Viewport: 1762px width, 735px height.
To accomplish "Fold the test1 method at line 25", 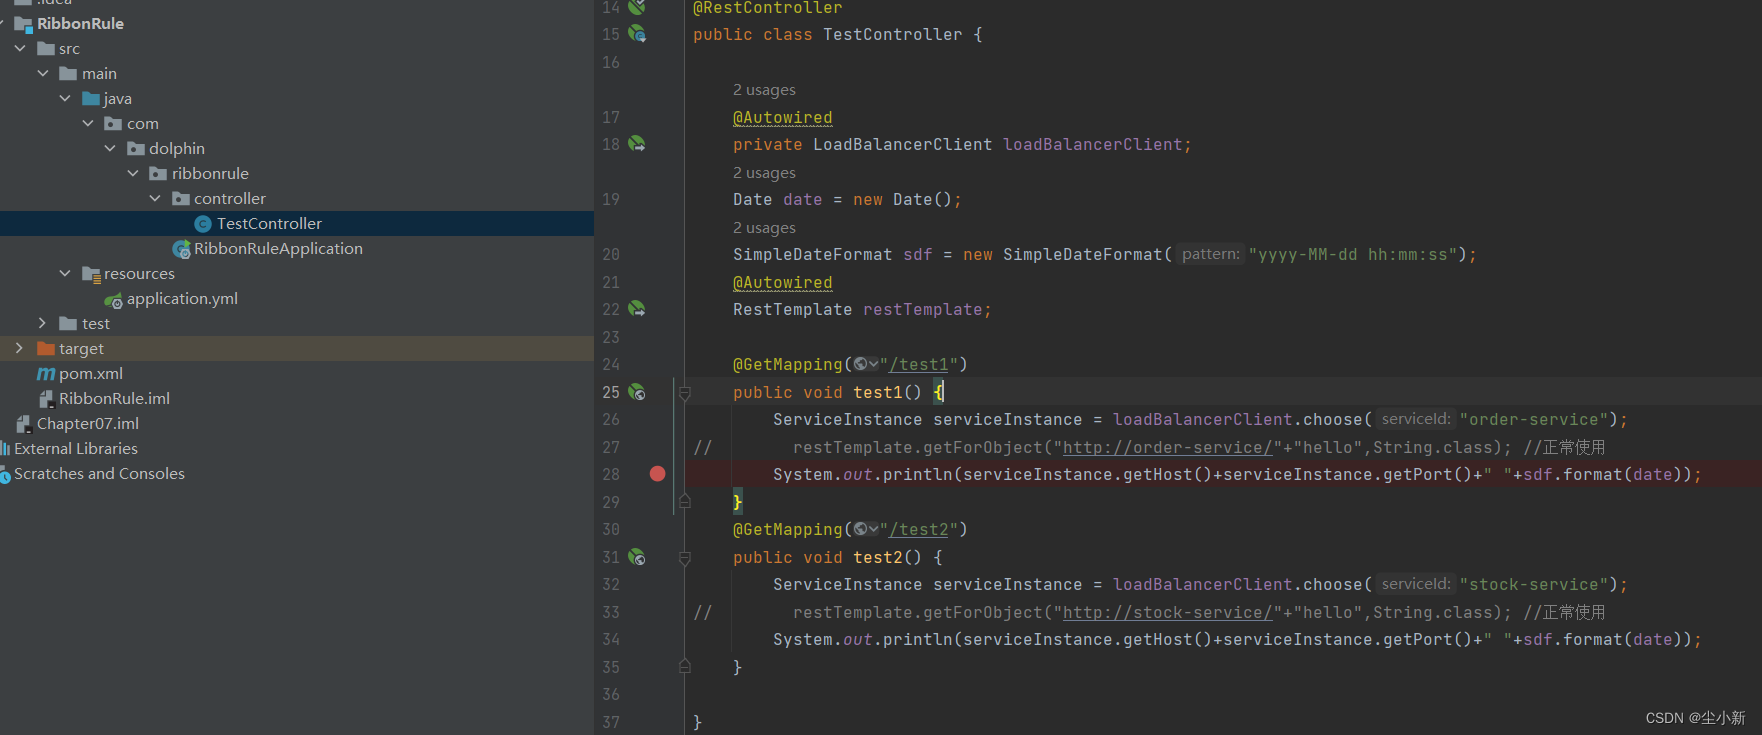I will tap(685, 393).
